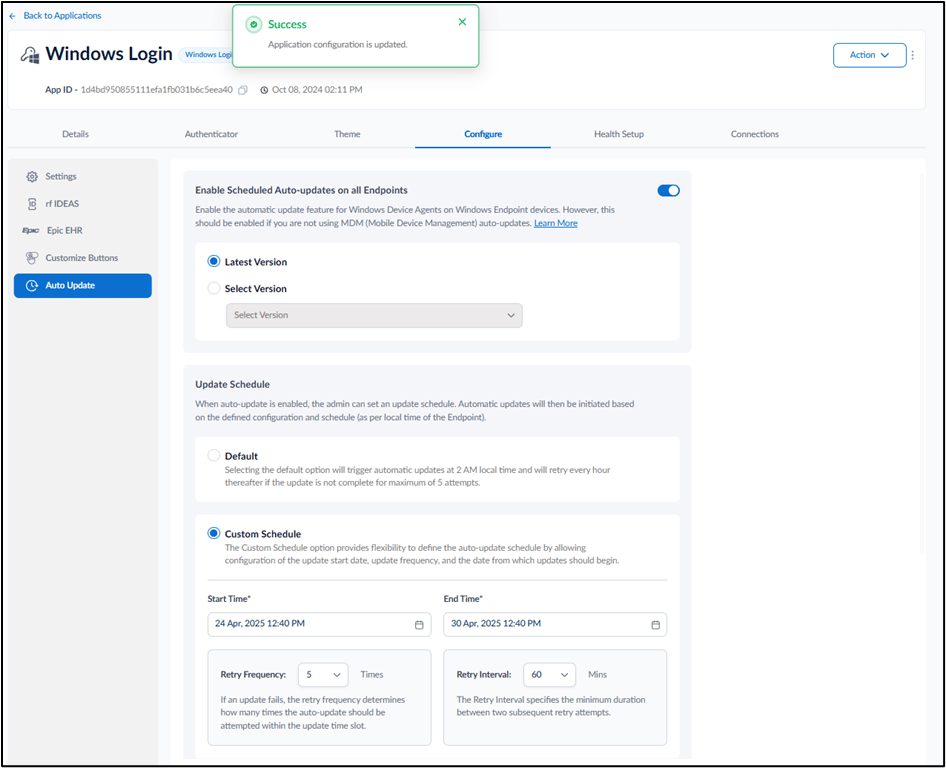Select the Configure tab
946x768 pixels.
(483, 134)
